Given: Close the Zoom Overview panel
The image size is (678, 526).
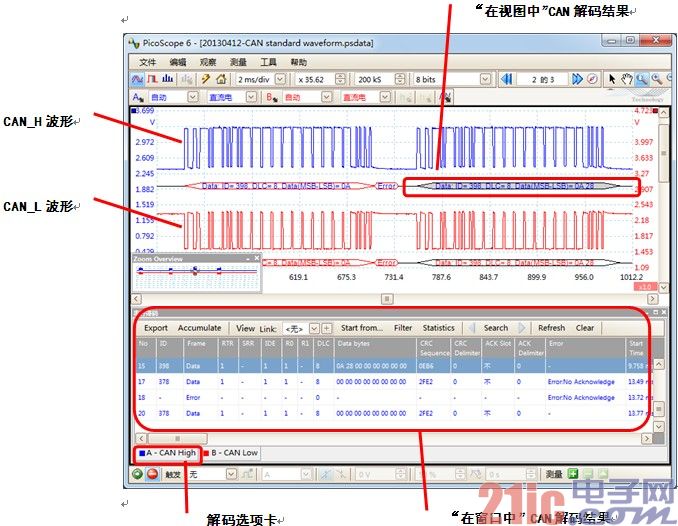Looking at the screenshot, I should coord(256,258).
